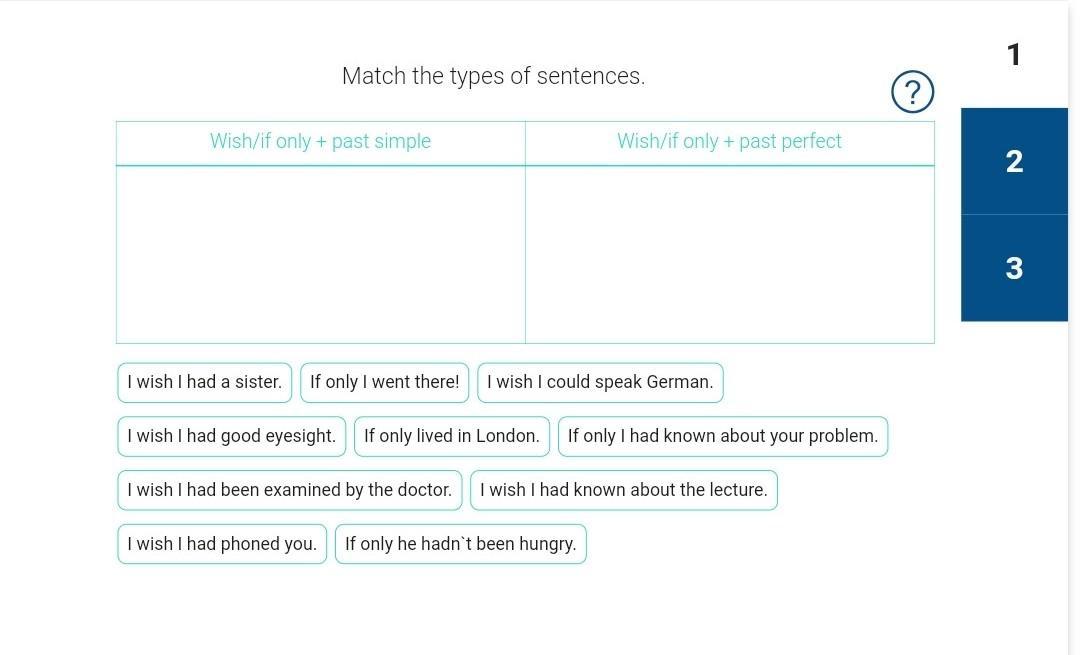
Task: Pick the 'If only I went there!' card
Action: (384, 382)
